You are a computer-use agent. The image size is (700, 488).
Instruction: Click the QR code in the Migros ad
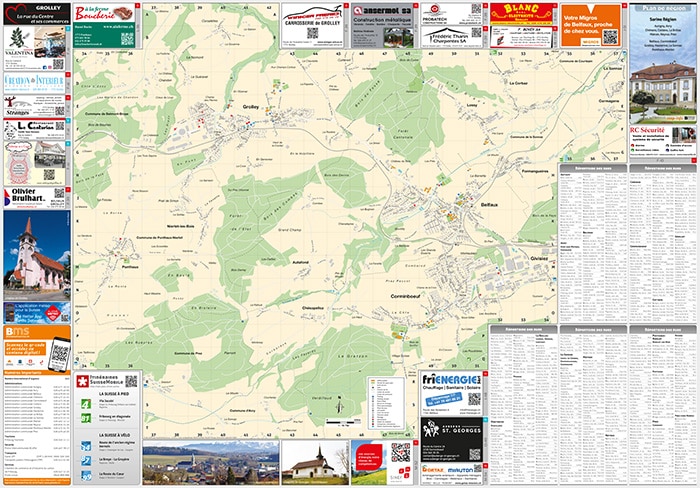click(x=610, y=37)
